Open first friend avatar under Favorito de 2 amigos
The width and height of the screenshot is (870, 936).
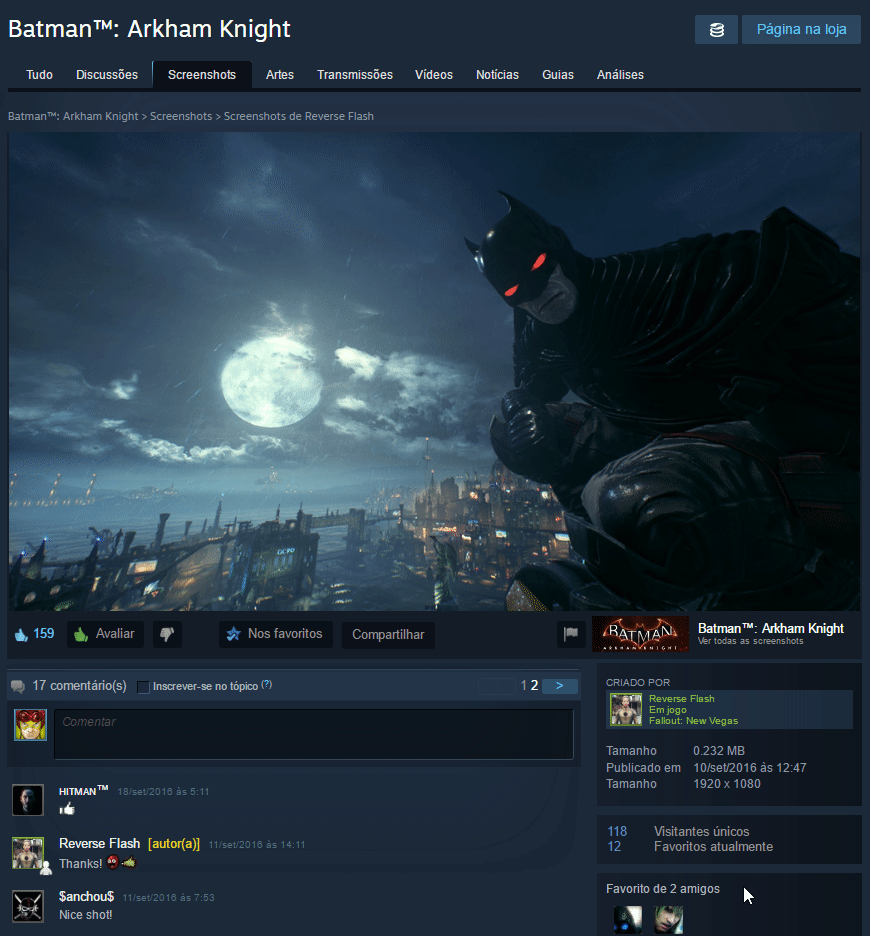[628, 920]
